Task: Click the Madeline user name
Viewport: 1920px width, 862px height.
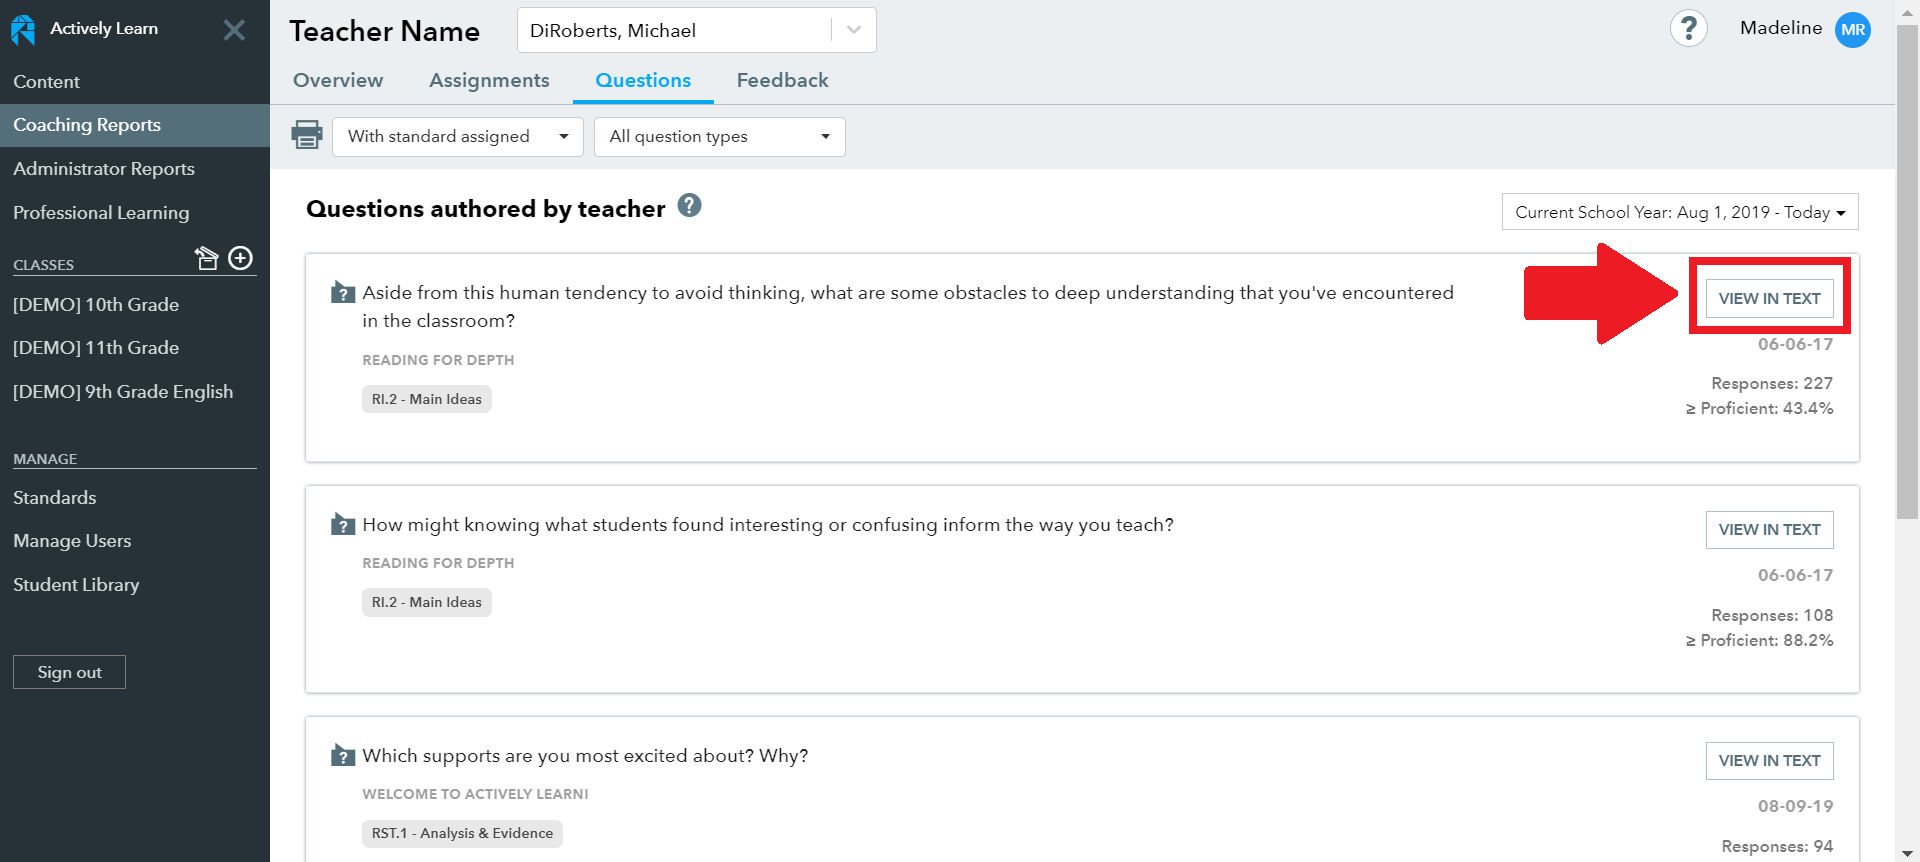Action: pos(1781,28)
